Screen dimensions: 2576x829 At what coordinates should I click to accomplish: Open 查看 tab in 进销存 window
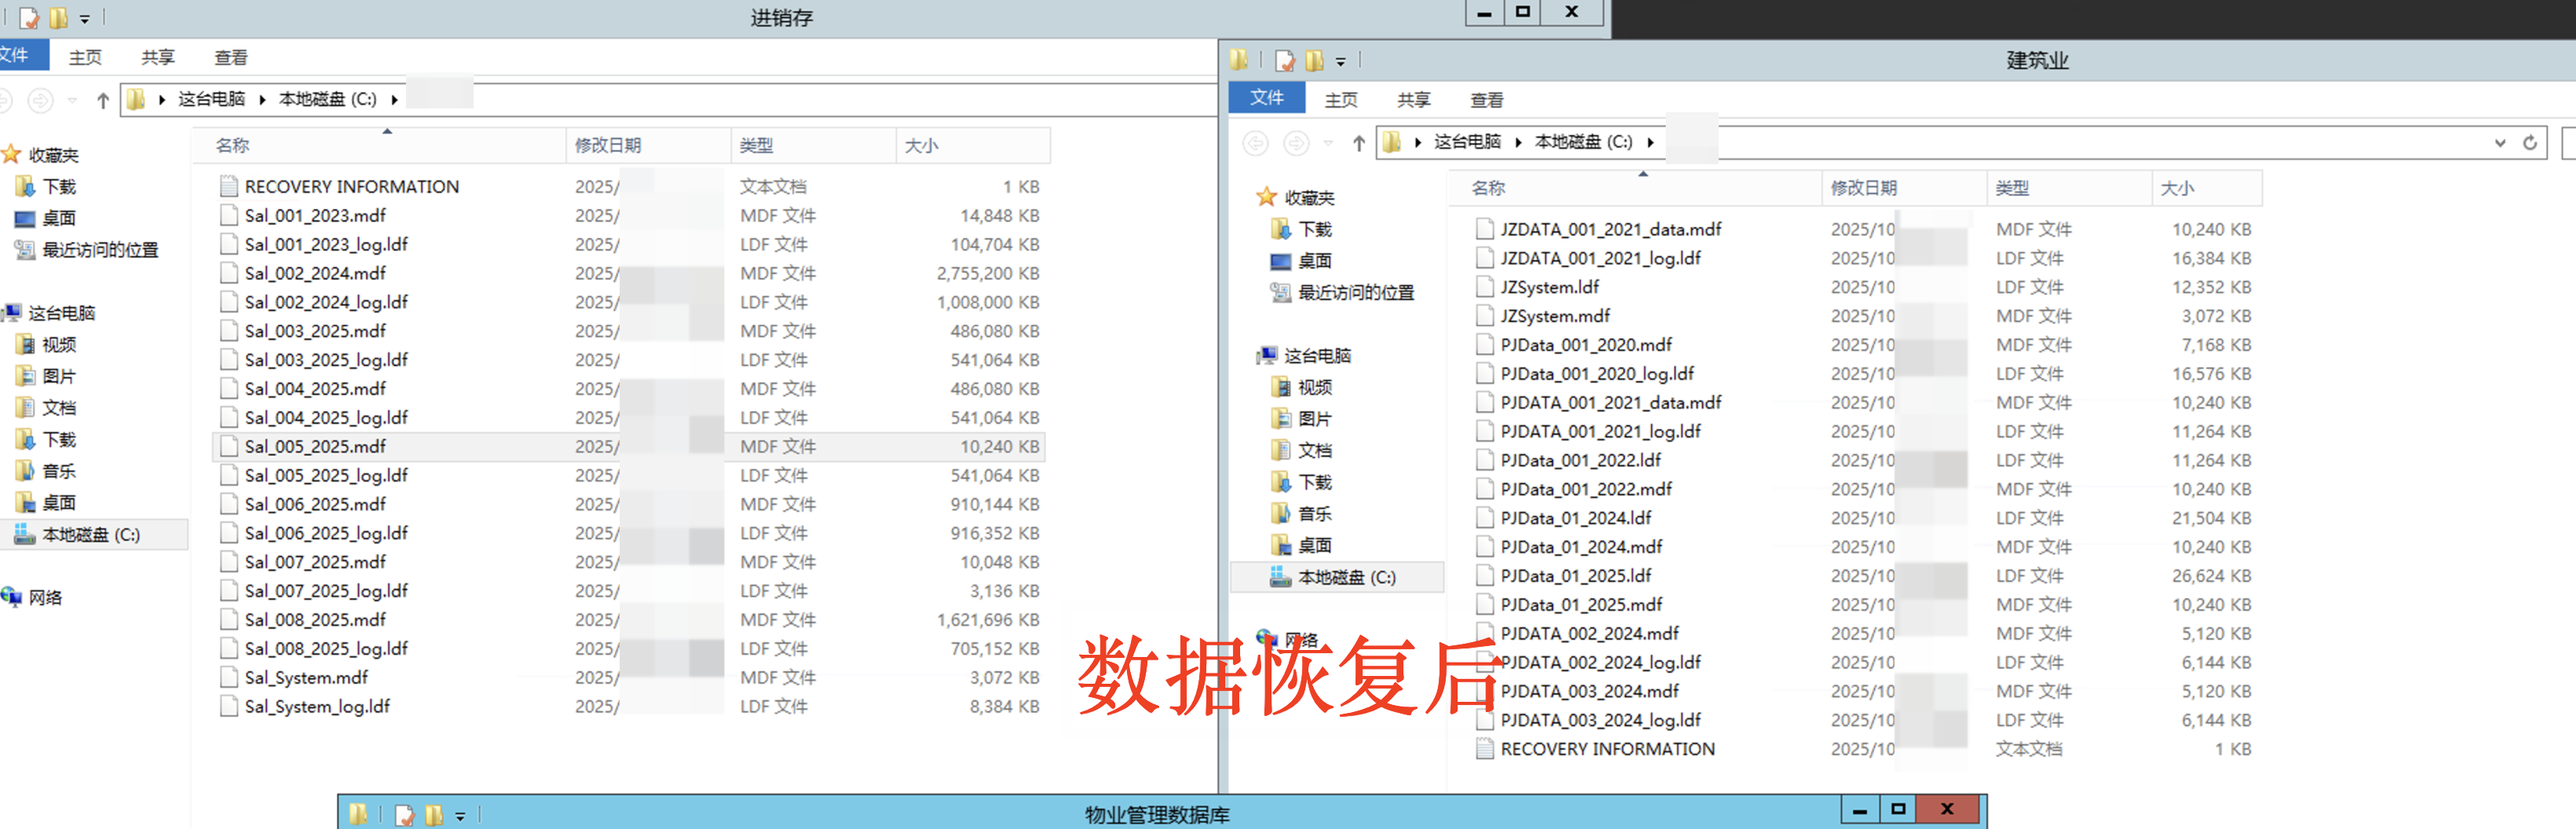point(230,57)
